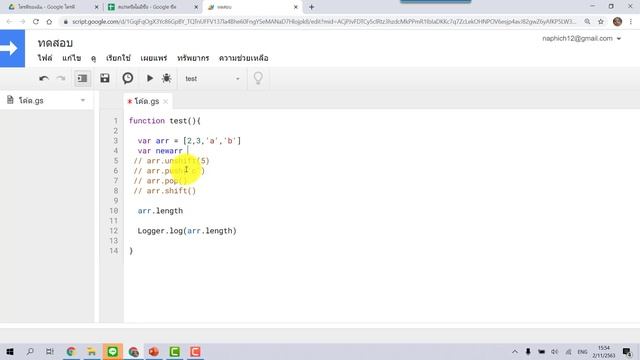Show hidden system tray icons
640x360 pixels.
[x=515, y=351]
